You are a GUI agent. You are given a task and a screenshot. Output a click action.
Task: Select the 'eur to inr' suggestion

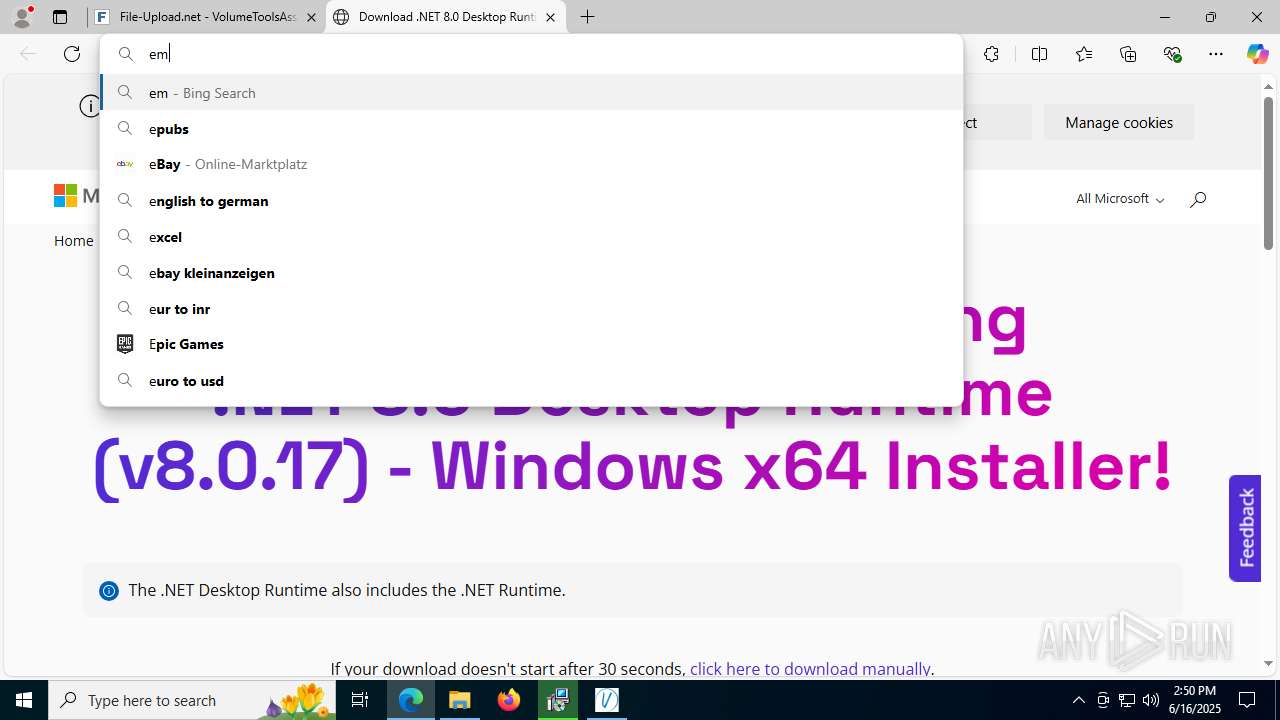click(531, 309)
